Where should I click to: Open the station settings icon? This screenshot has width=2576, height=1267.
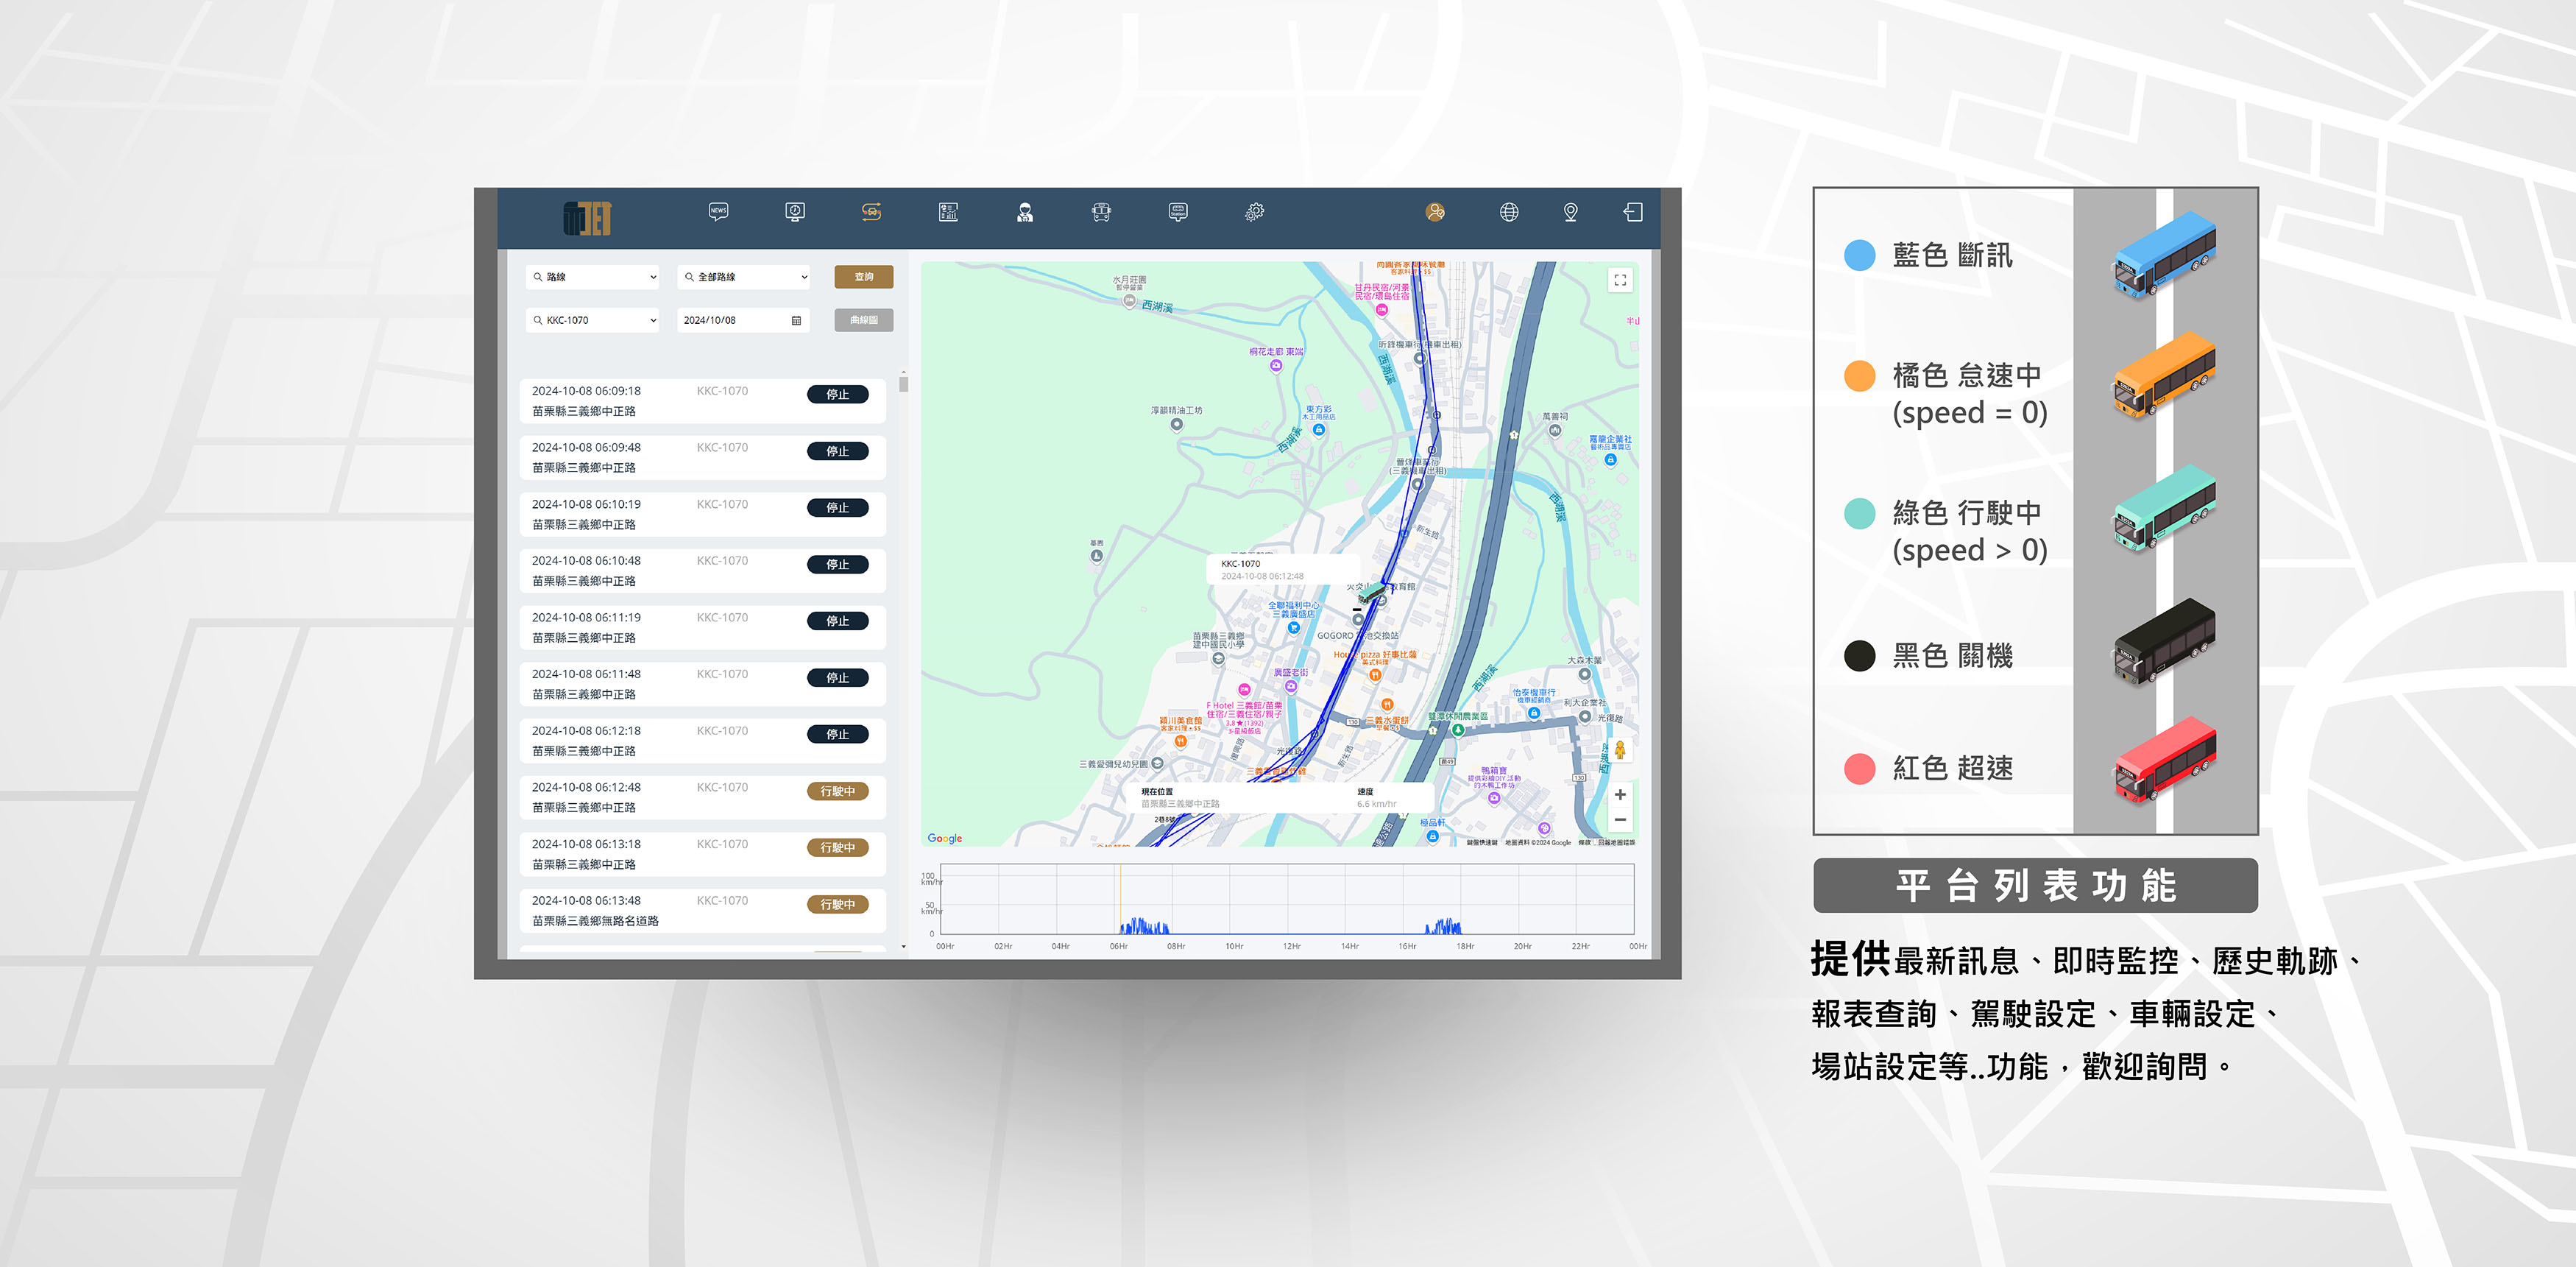point(1178,212)
